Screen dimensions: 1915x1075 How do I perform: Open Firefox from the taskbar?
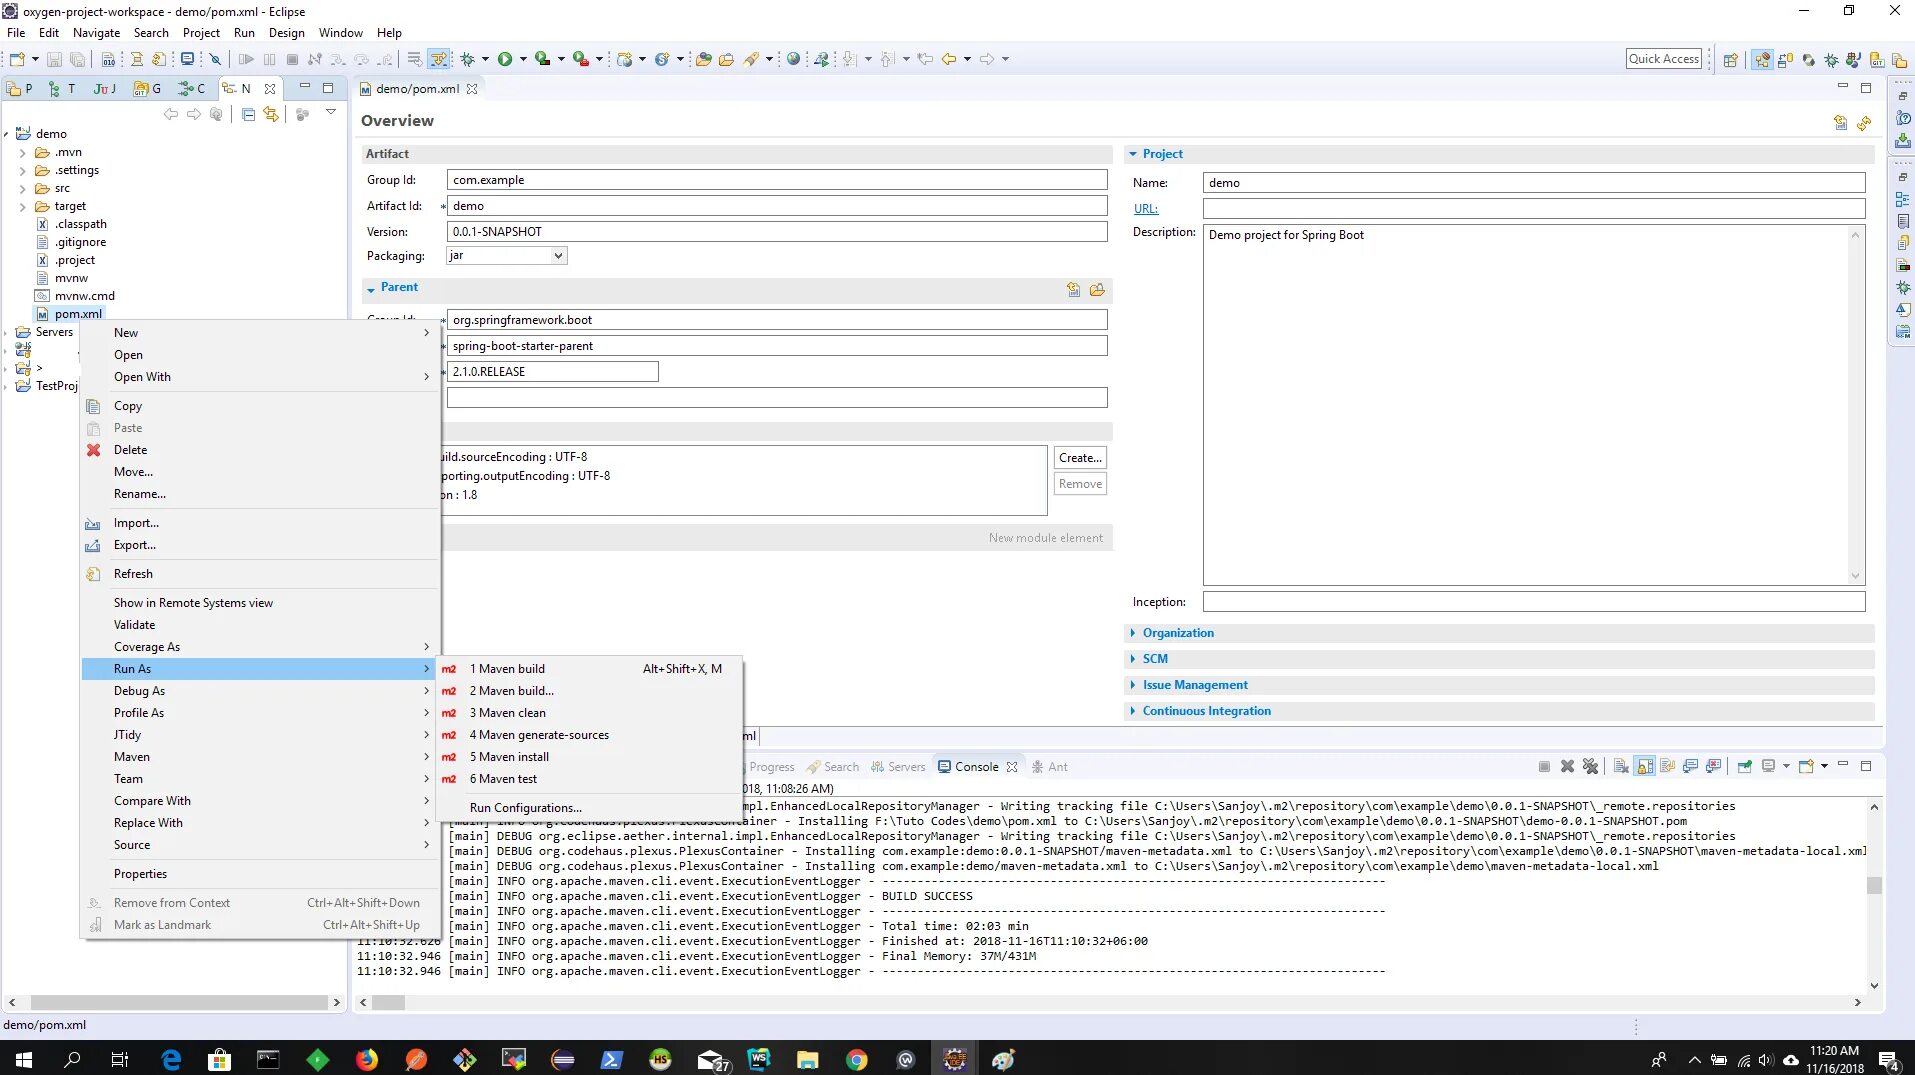tap(367, 1059)
